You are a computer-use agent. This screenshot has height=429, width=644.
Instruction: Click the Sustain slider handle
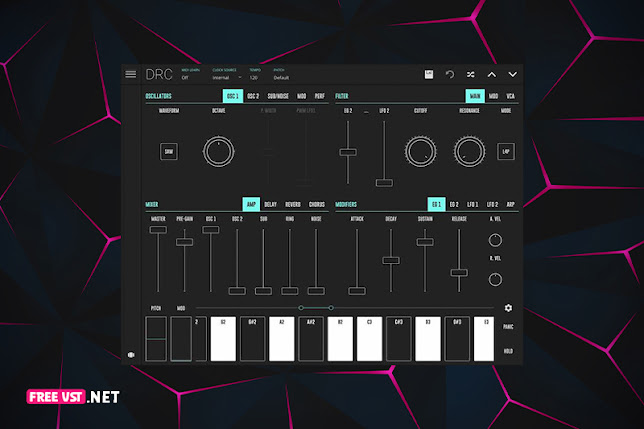(425, 242)
